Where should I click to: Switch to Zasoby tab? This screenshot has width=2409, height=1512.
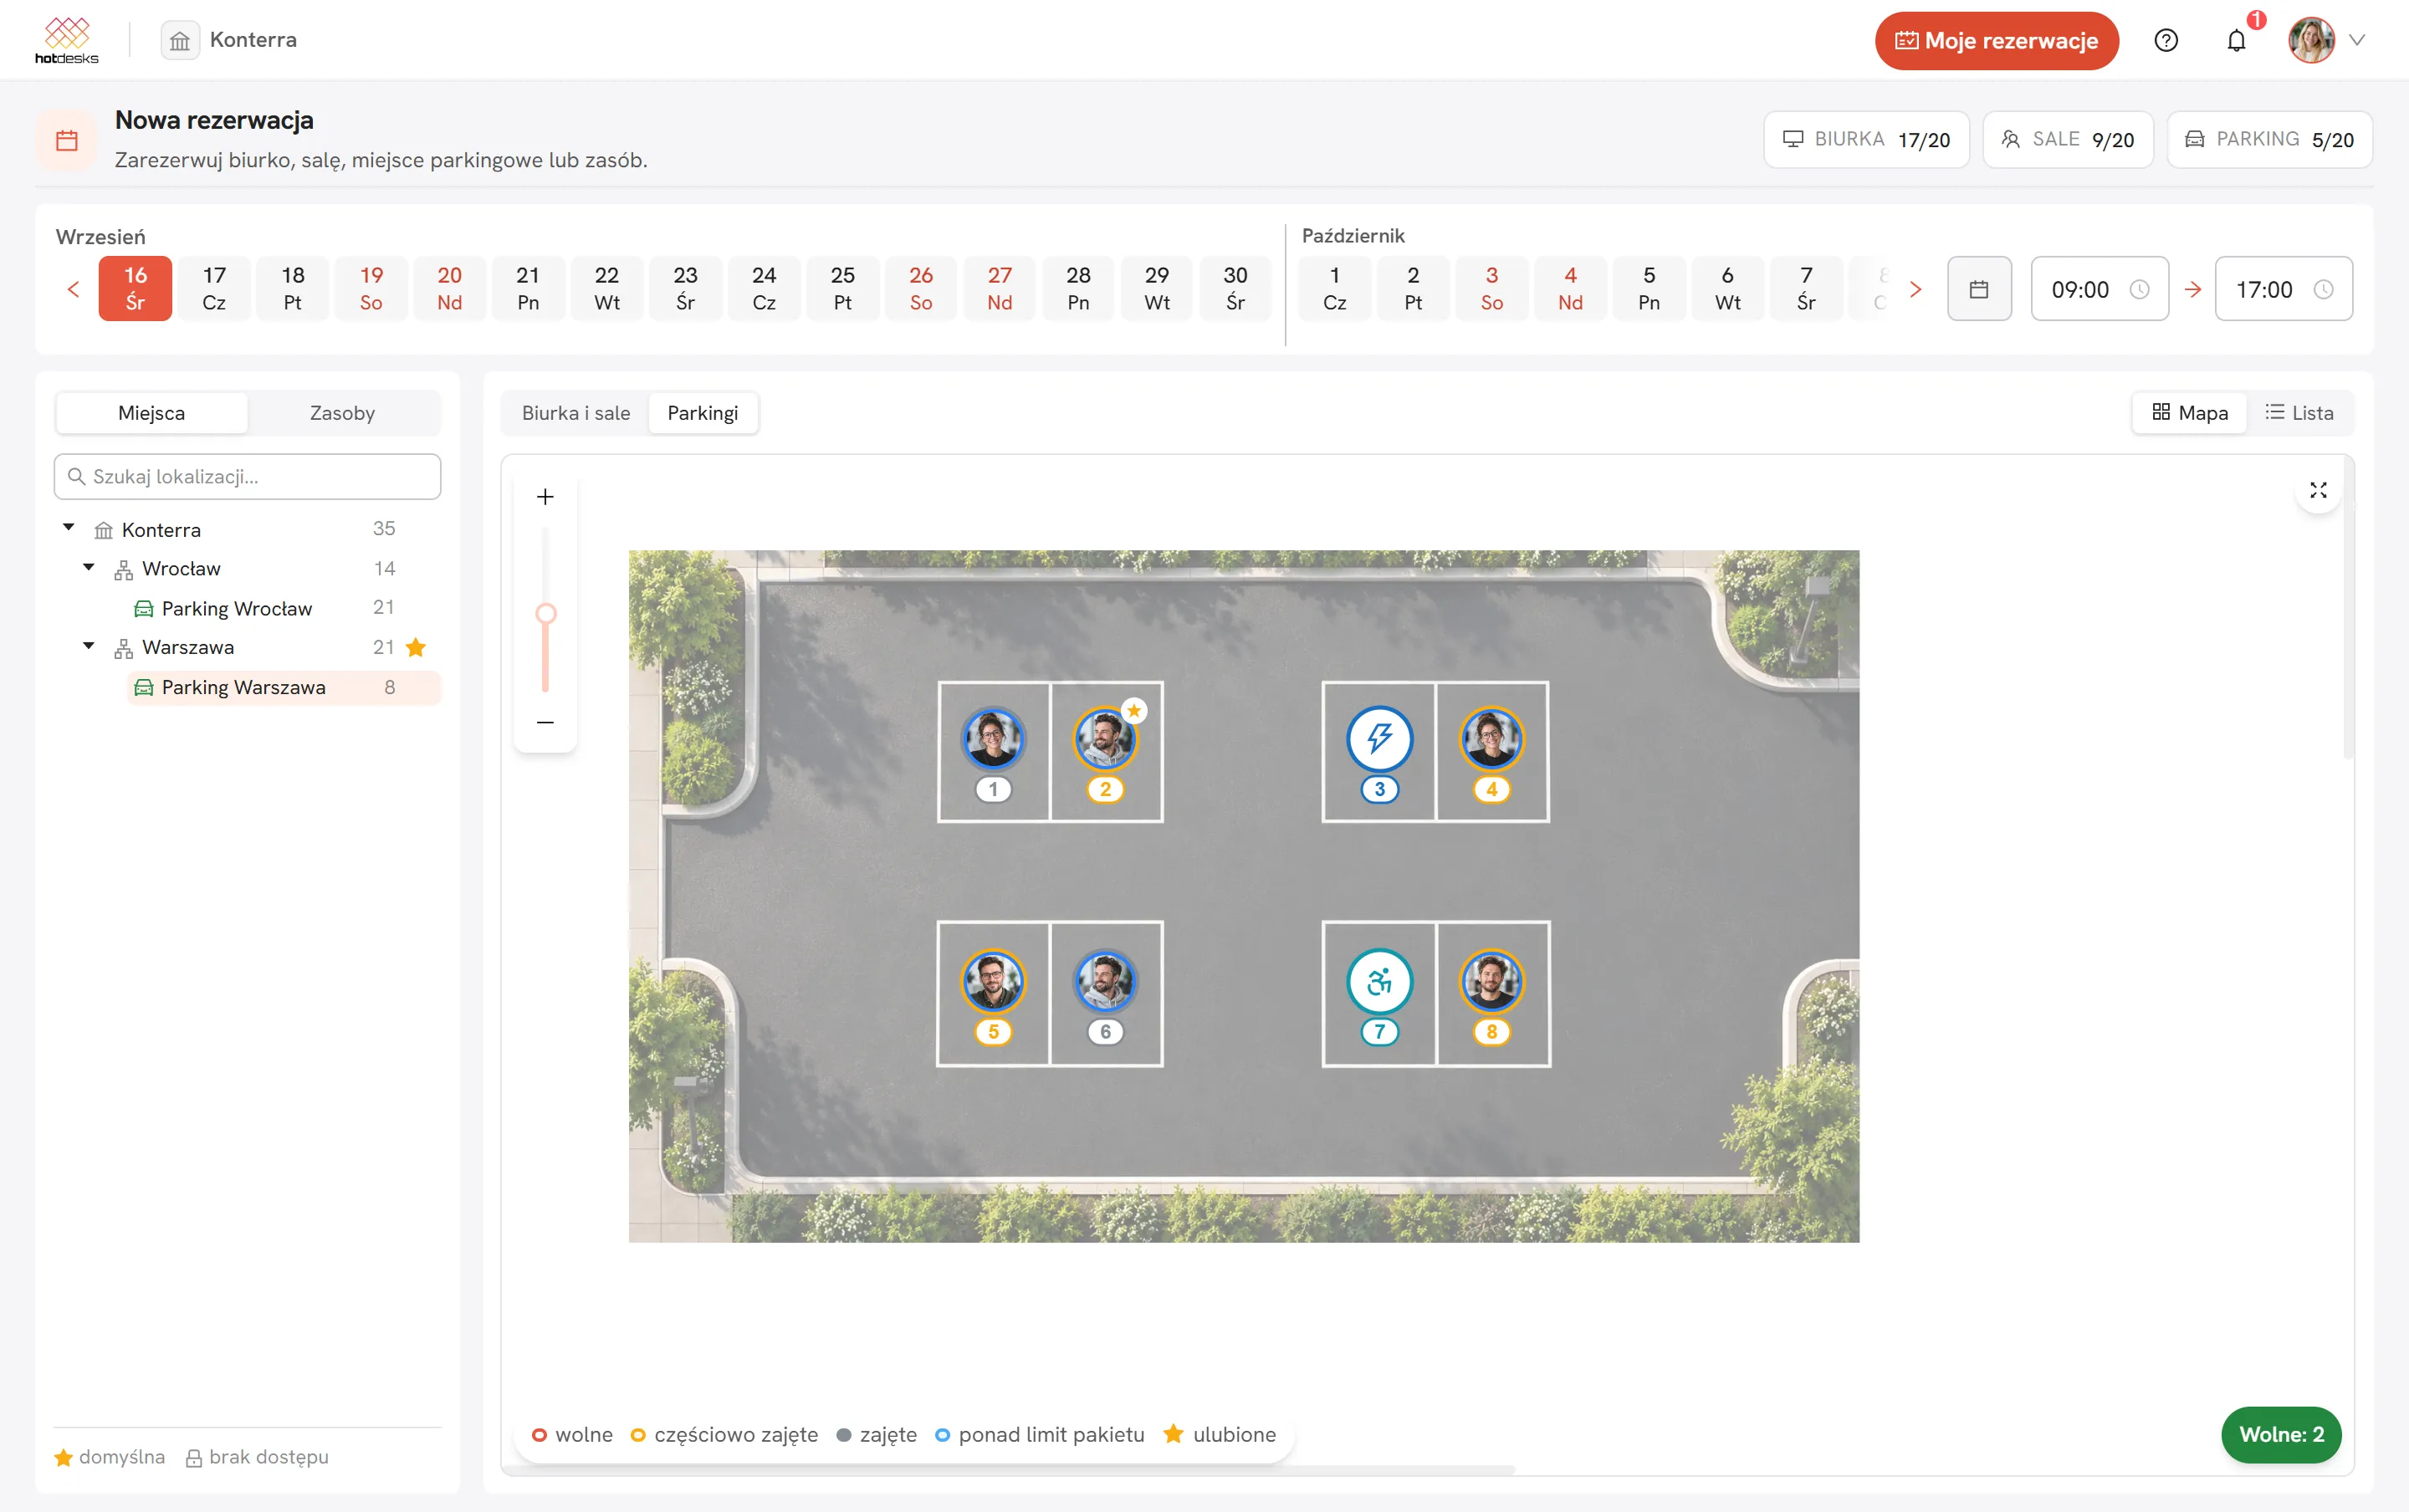click(342, 413)
